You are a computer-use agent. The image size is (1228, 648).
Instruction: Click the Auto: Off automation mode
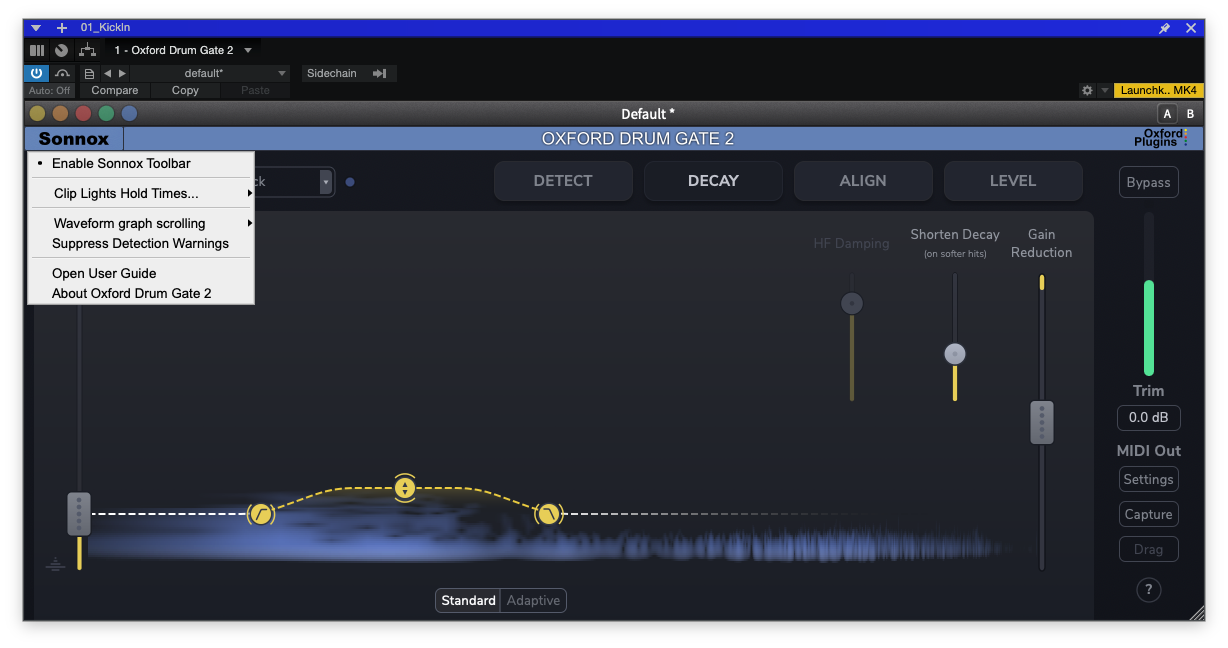[50, 90]
